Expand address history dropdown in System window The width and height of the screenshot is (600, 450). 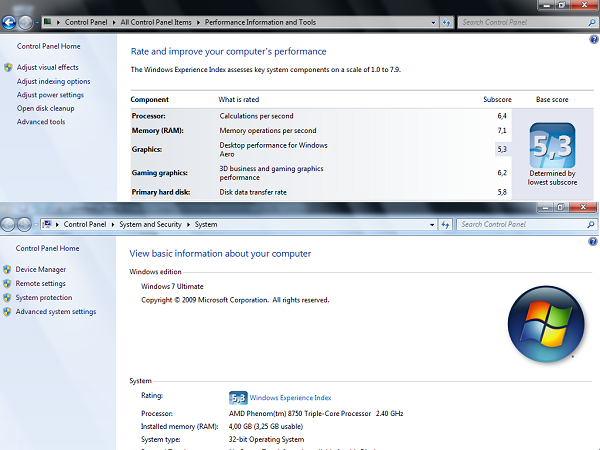(x=432, y=225)
